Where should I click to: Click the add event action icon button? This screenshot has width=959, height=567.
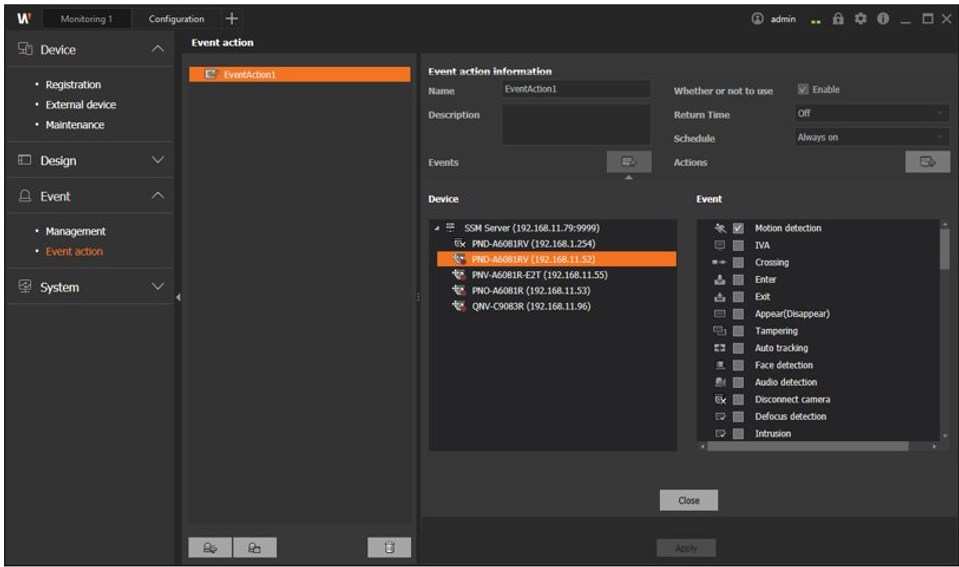click(x=210, y=547)
